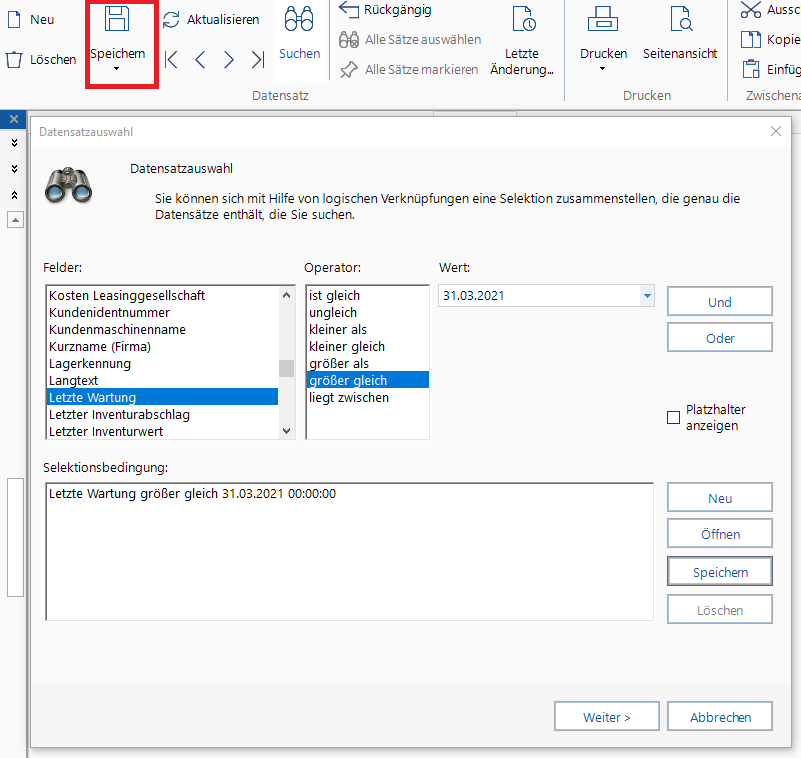Image resolution: width=801 pixels, height=758 pixels.
Task: Select 'Kosten Leasinggesellschaft' field
Action: click(x=162, y=295)
